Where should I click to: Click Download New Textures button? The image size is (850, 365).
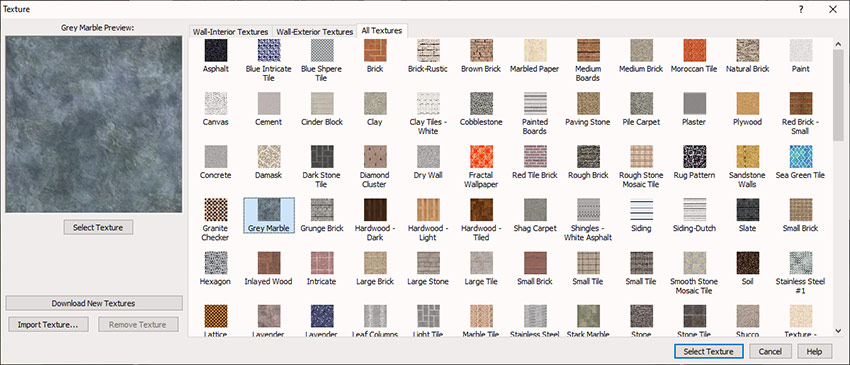pos(94,303)
